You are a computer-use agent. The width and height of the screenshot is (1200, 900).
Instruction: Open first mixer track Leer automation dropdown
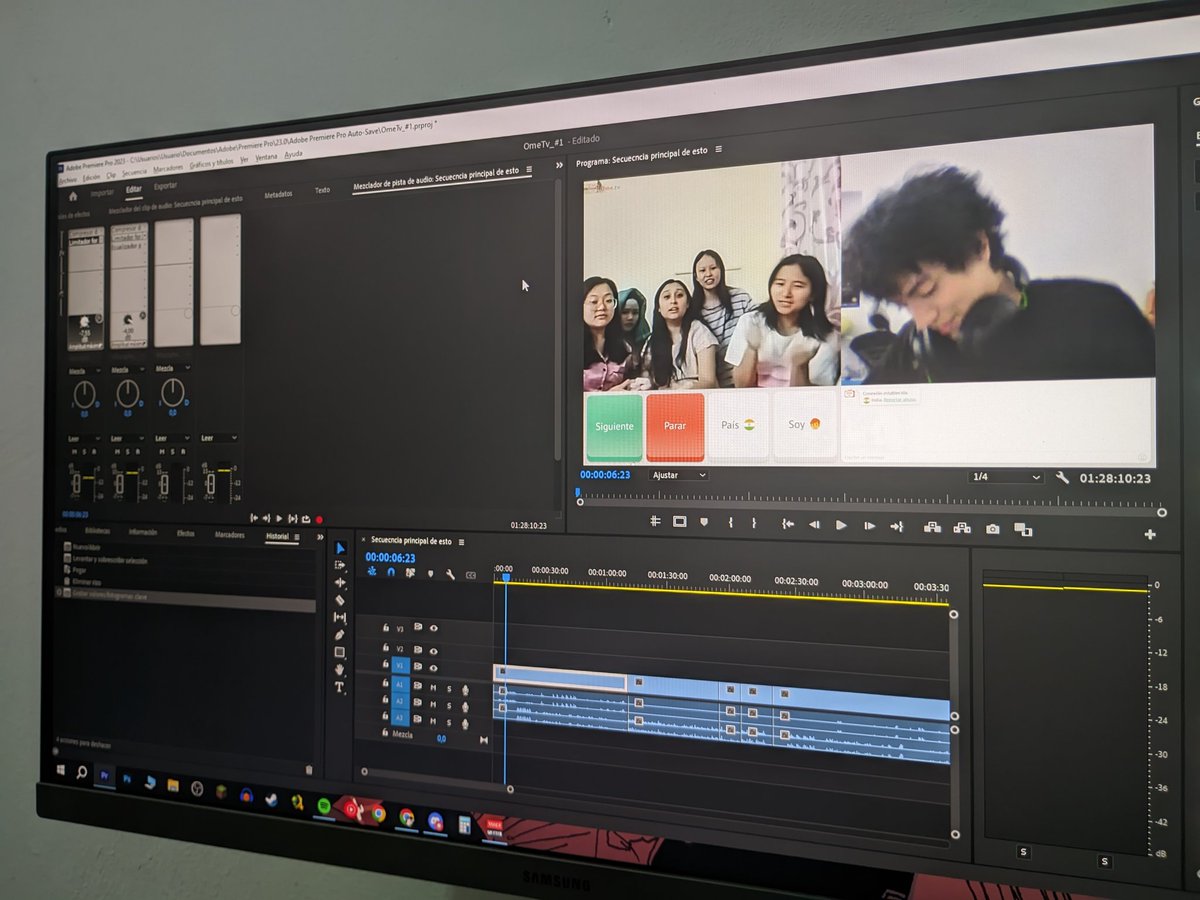[x=85, y=438]
